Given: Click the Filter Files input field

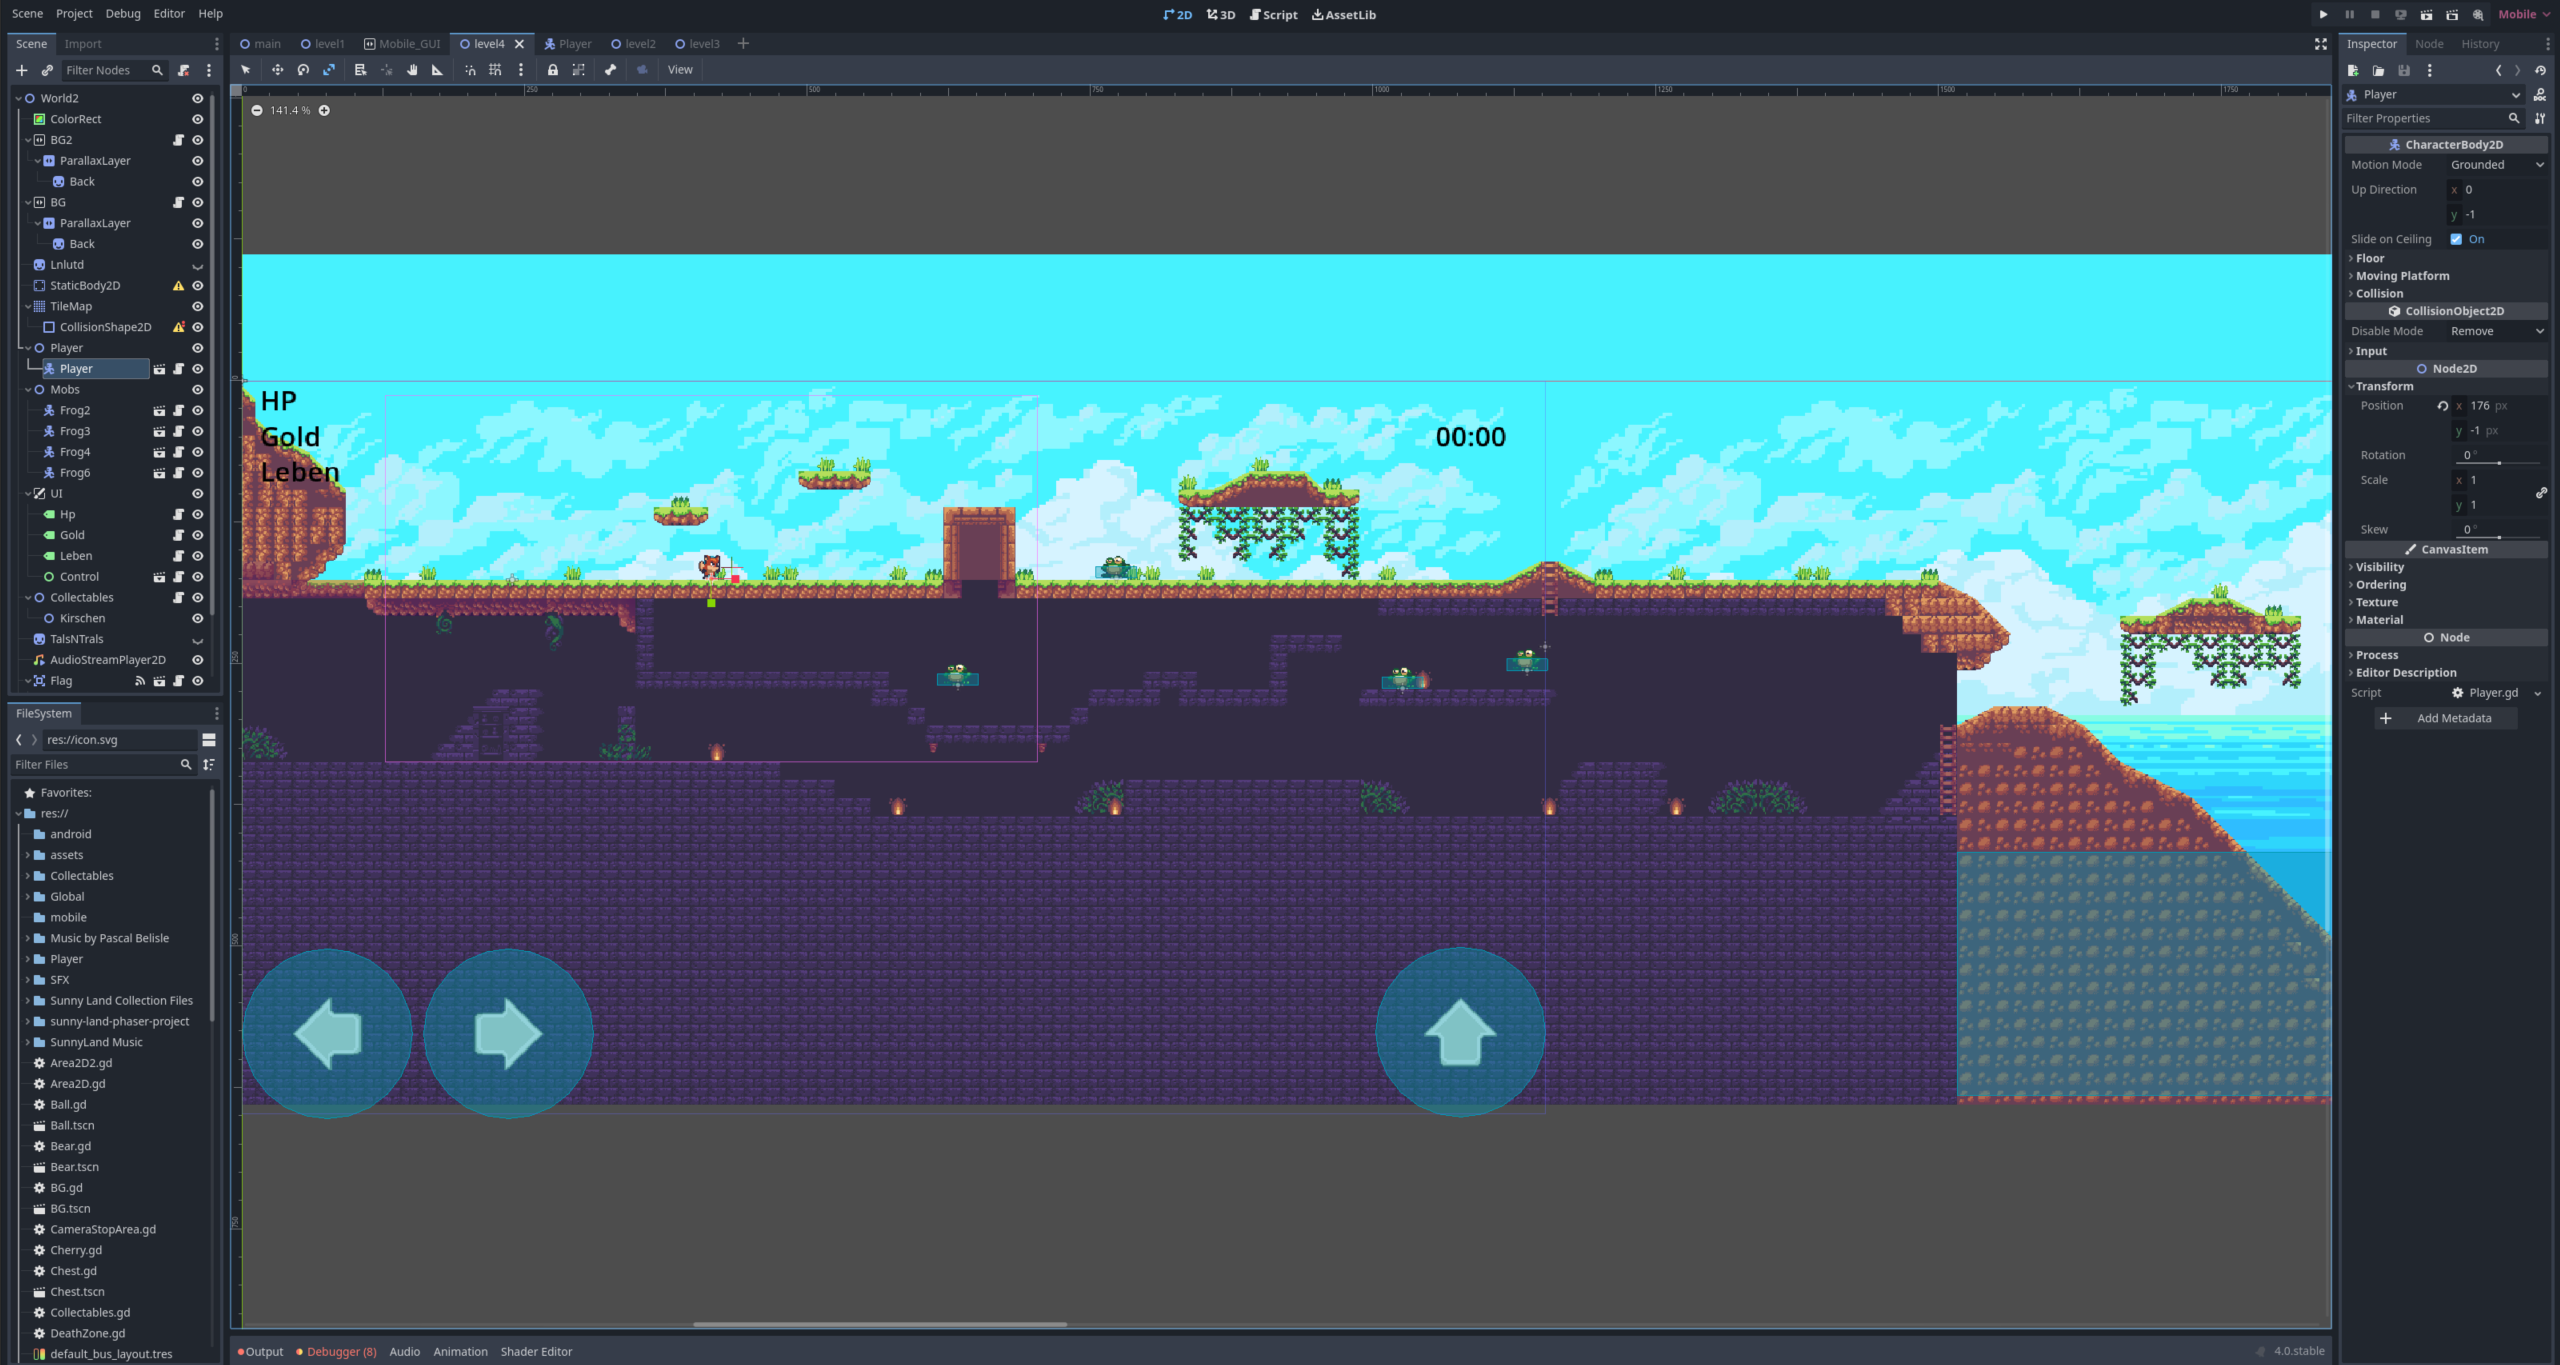Looking at the screenshot, I should [x=95, y=764].
